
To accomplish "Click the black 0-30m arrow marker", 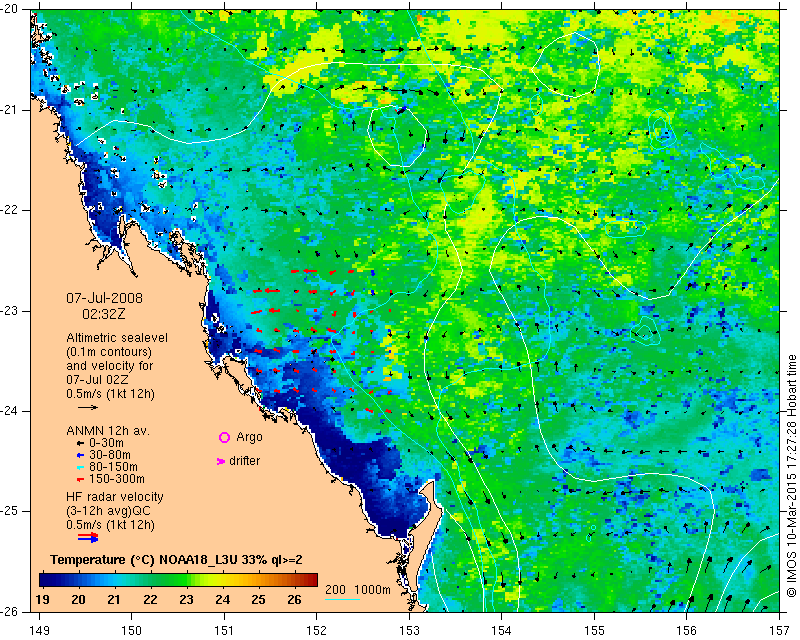I will pyautogui.click(x=80, y=444).
